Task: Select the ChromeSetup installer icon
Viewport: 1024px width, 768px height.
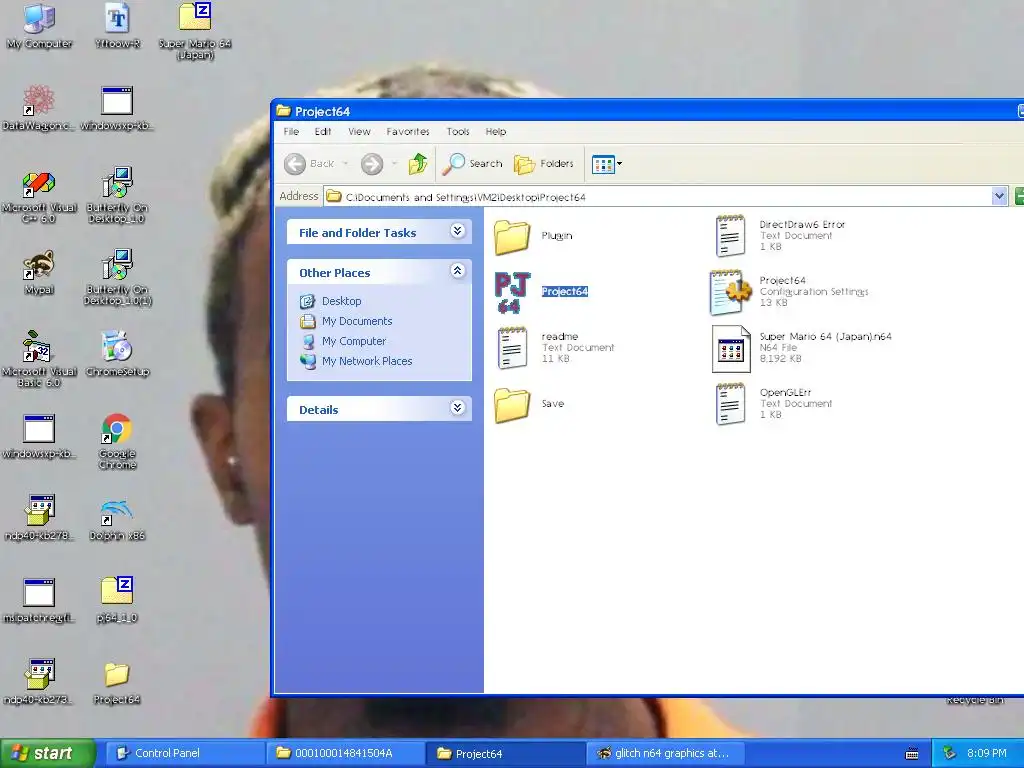Action: coord(118,355)
